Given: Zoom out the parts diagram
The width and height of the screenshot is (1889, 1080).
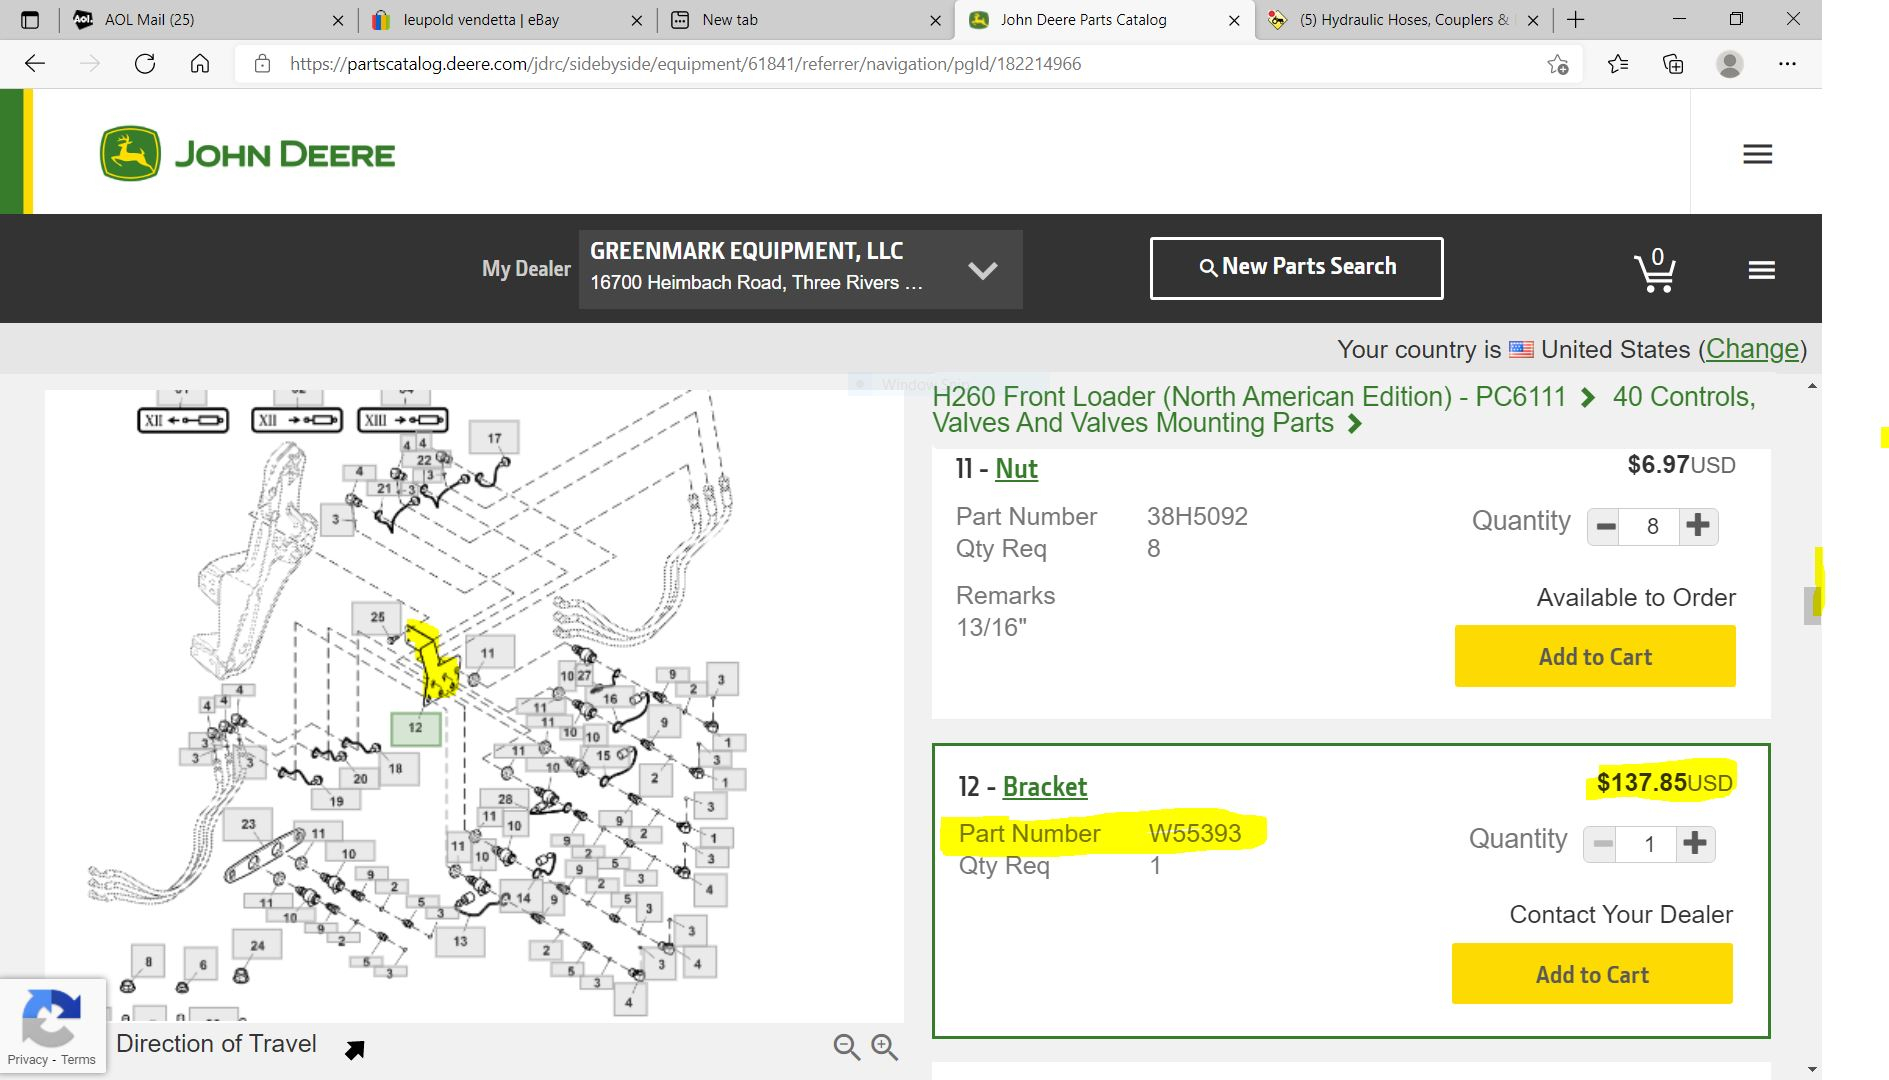Looking at the screenshot, I should 847,1047.
